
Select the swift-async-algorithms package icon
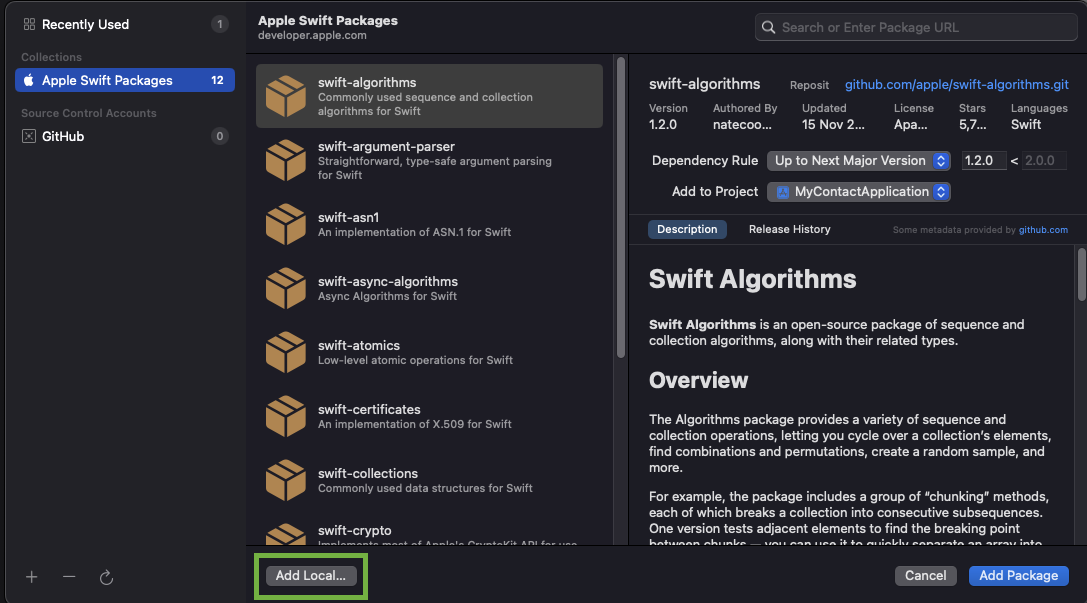pos(286,288)
